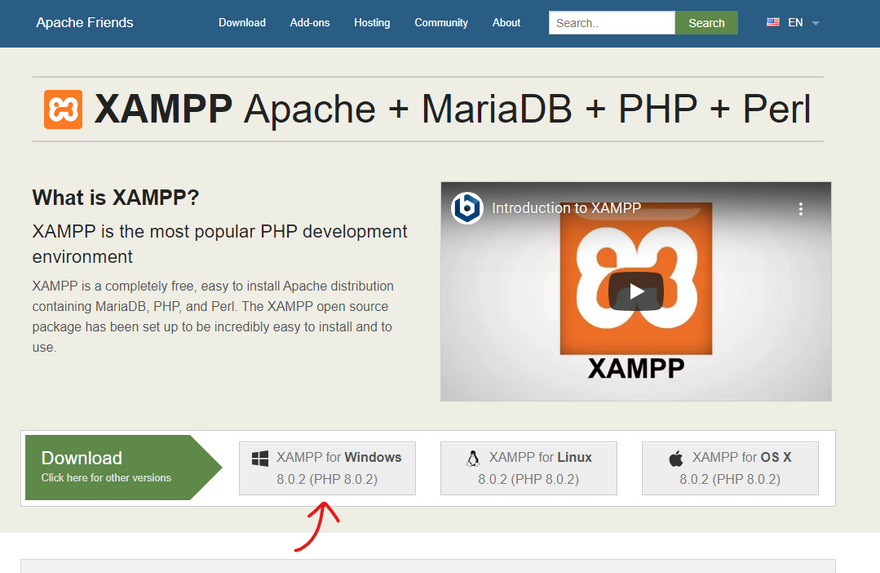Click the orange XAMPP logo icon in the heading
Image resolution: width=880 pixels, height=573 pixels.
pos(63,109)
